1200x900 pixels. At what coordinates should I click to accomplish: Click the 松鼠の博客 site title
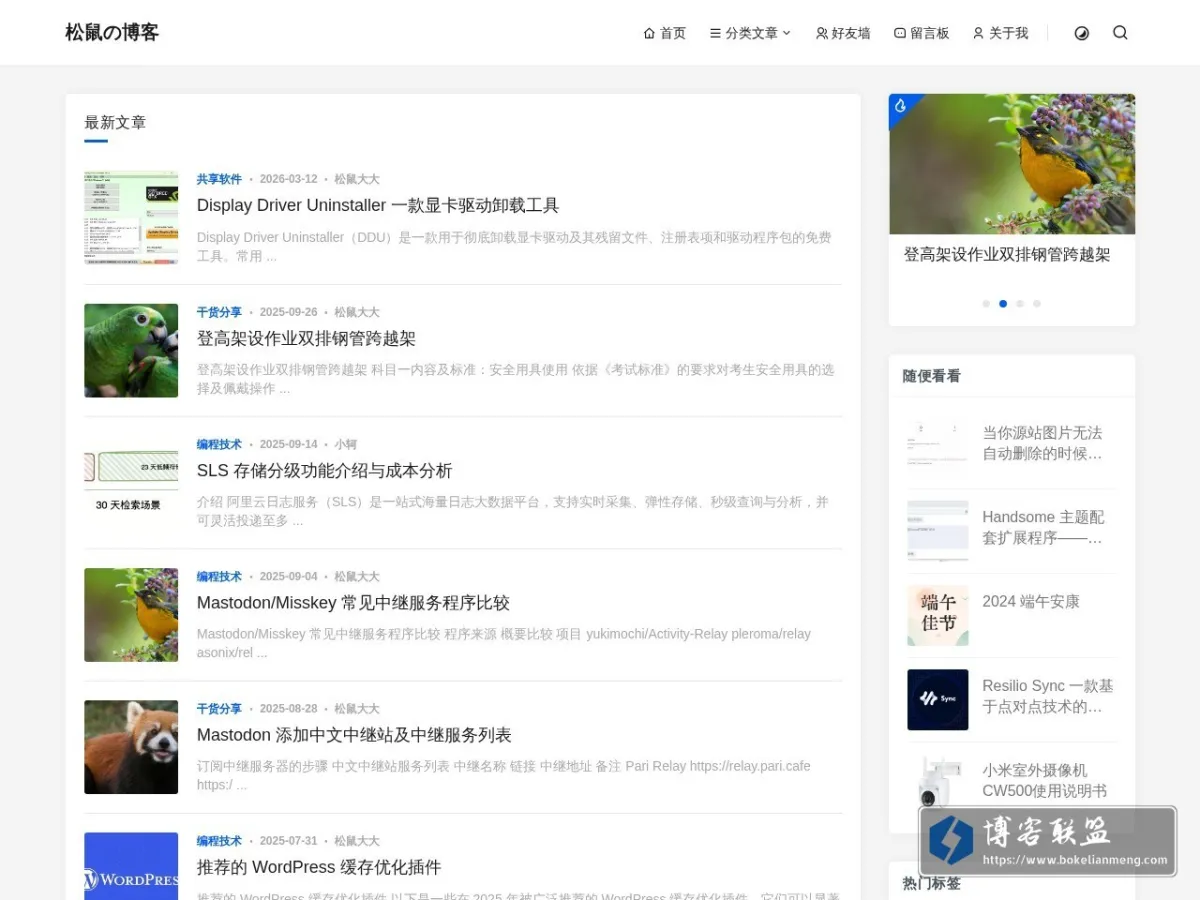point(112,32)
